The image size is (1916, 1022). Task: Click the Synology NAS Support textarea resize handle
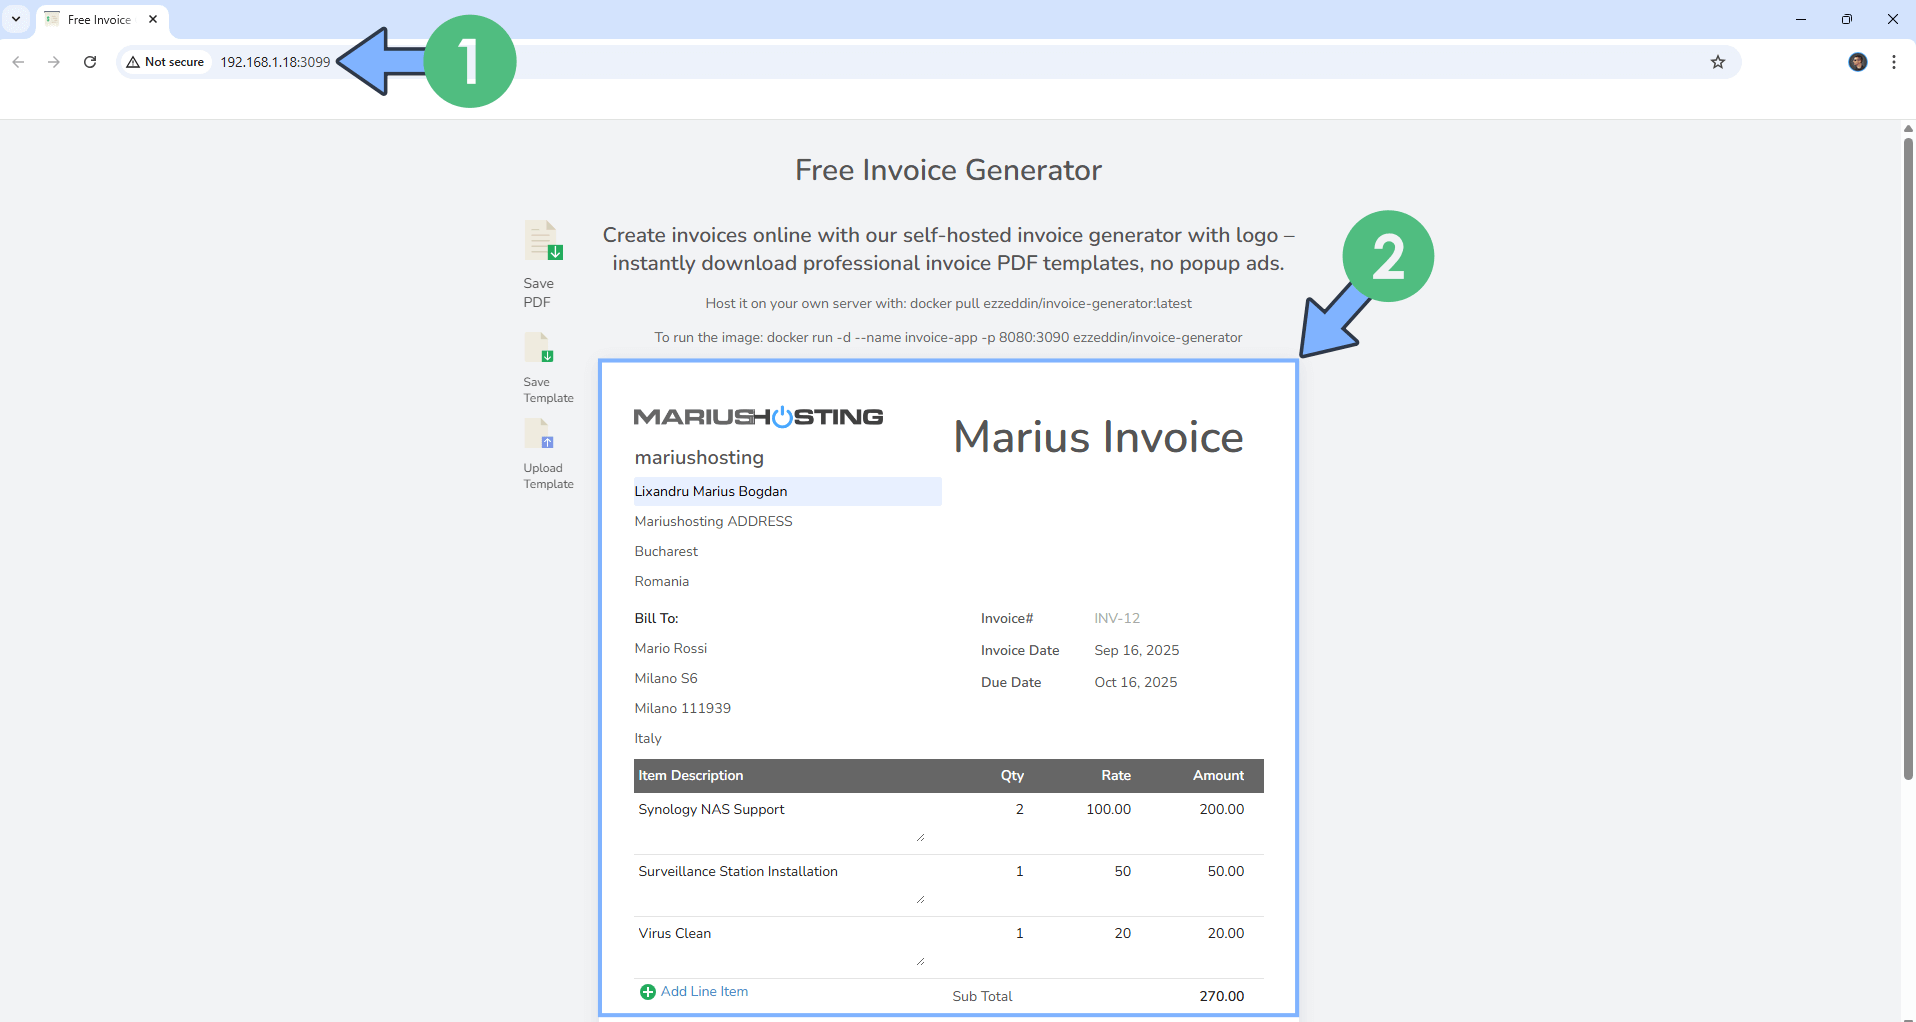pos(920,838)
